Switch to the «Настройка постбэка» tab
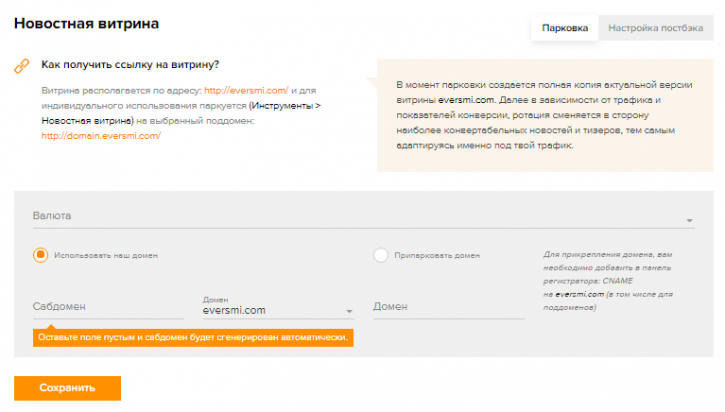Image resolution: width=725 pixels, height=412 pixels. click(656, 28)
